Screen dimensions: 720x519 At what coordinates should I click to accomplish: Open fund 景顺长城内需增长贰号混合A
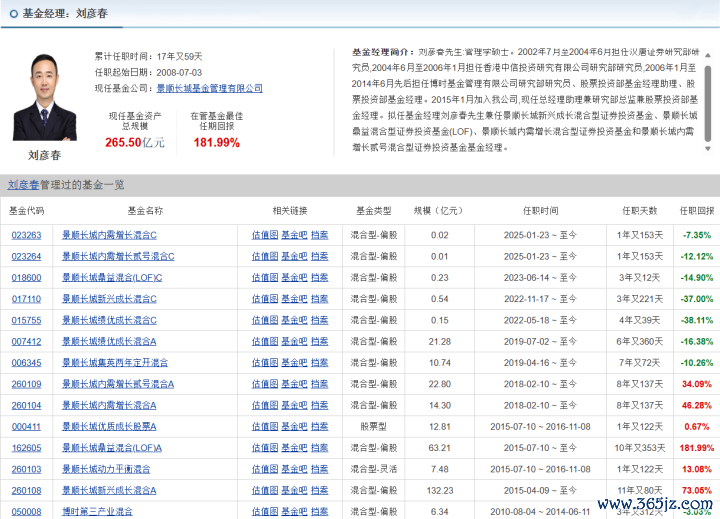(x=118, y=384)
